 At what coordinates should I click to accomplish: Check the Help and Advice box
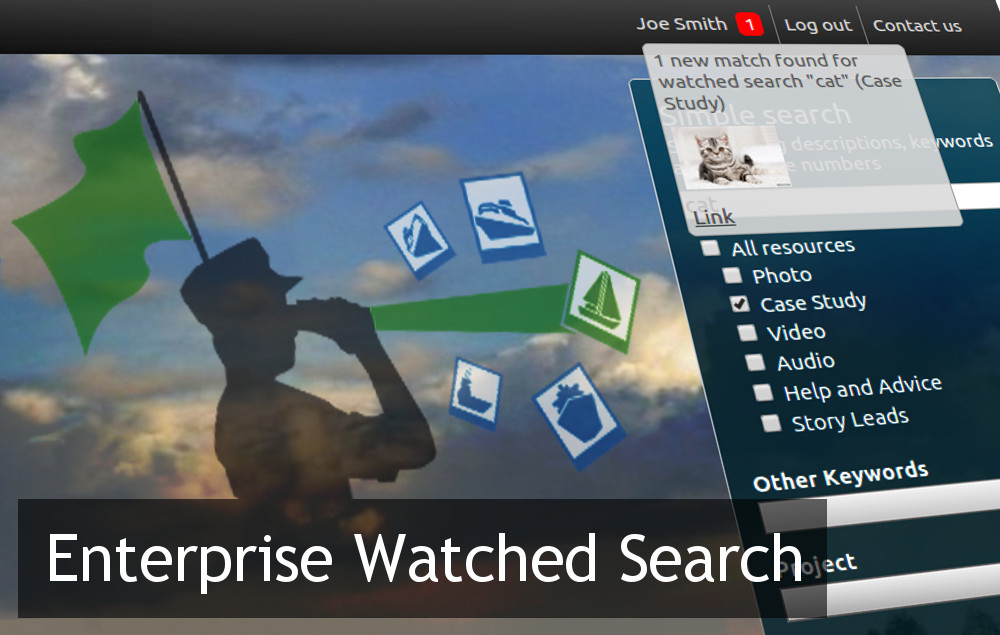pos(763,392)
